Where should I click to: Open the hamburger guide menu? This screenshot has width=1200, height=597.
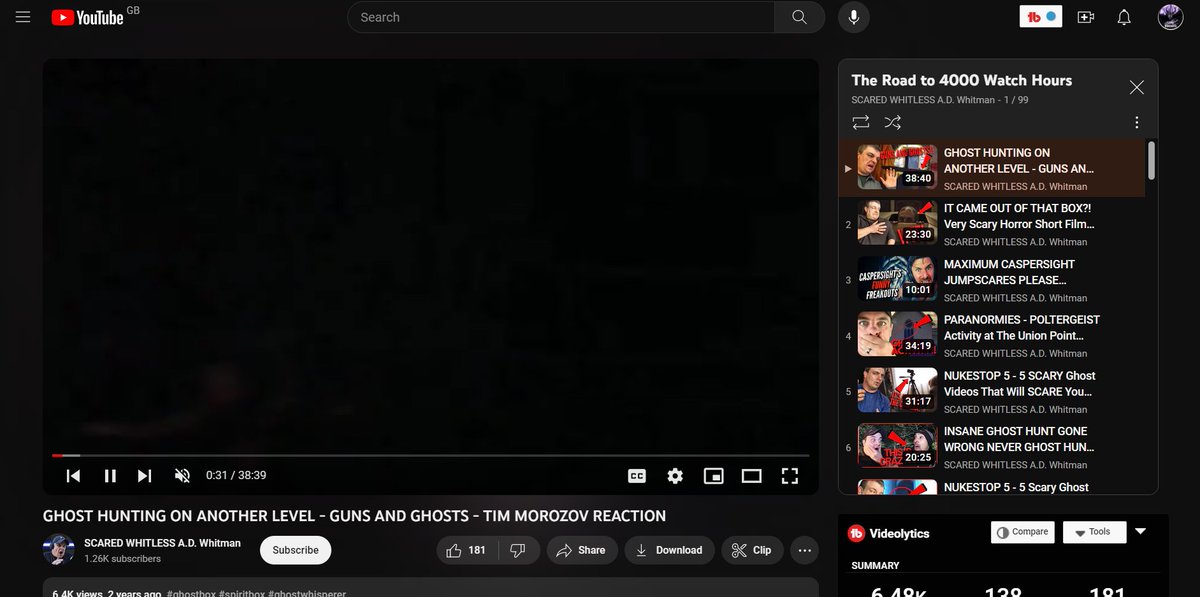click(x=23, y=17)
